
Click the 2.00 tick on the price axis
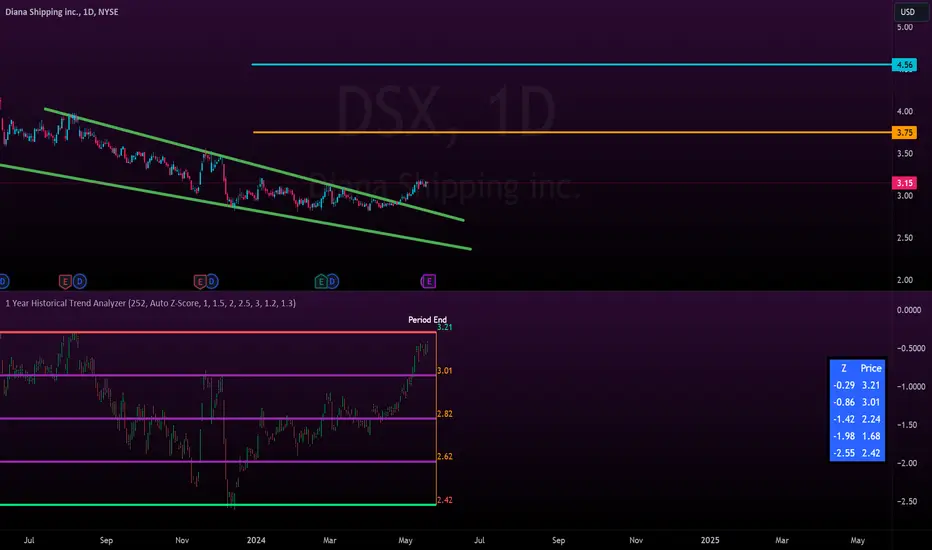(x=905, y=280)
